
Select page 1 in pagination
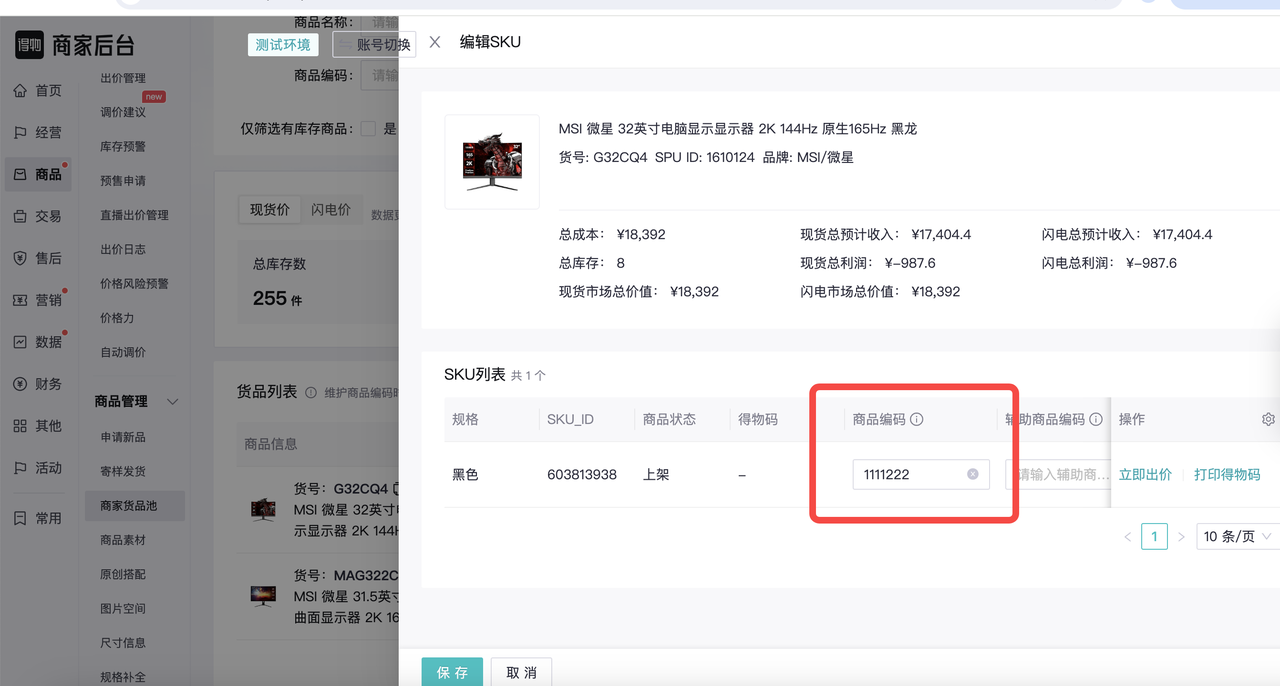(1154, 537)
